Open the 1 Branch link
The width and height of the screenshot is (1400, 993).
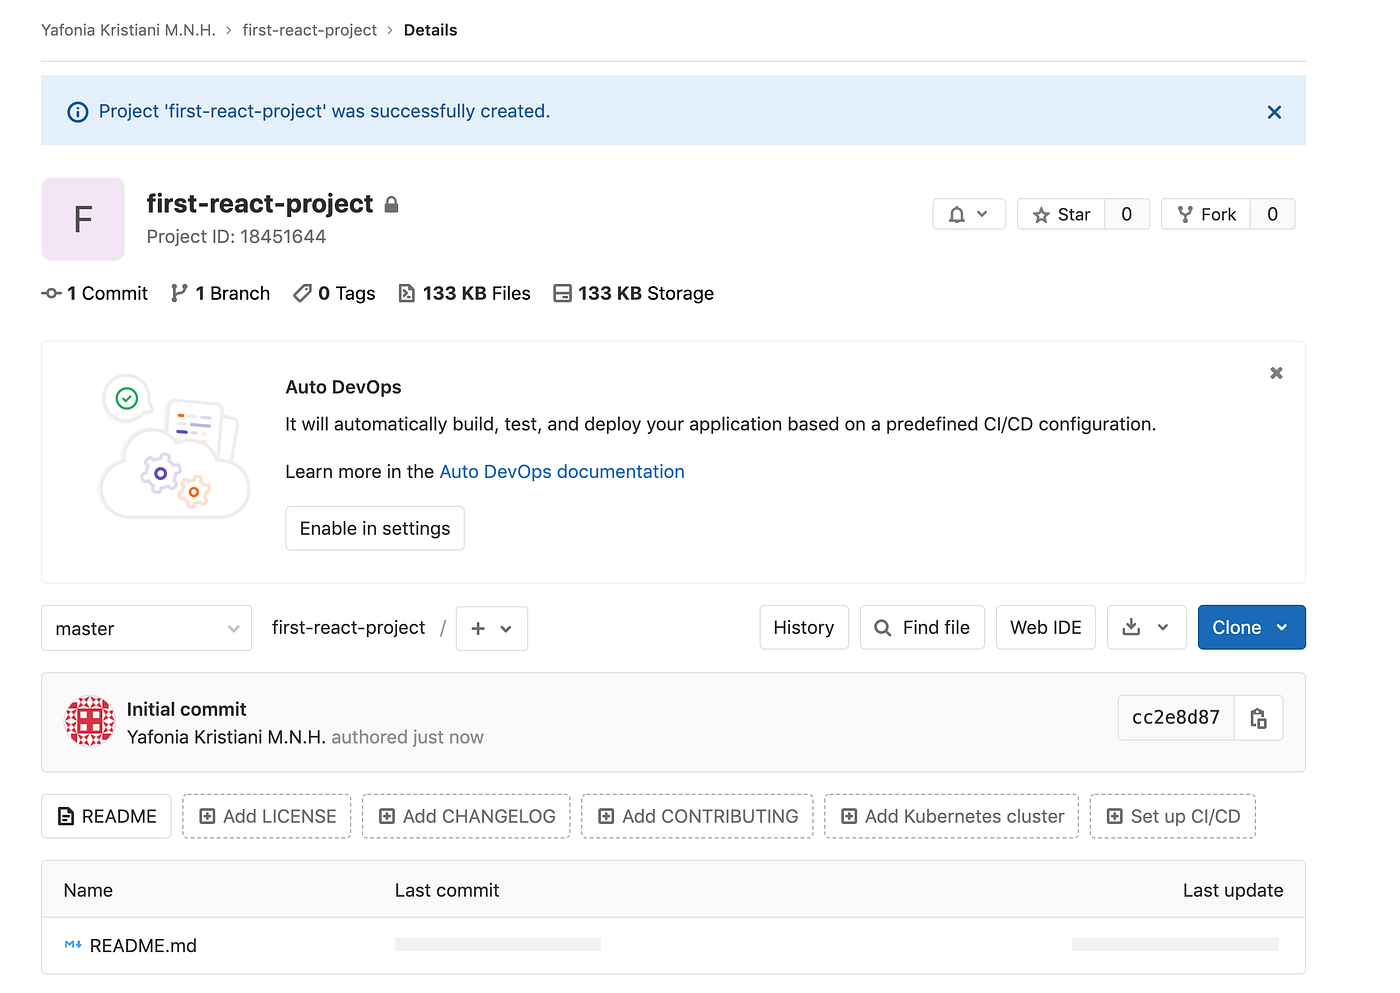220,293
